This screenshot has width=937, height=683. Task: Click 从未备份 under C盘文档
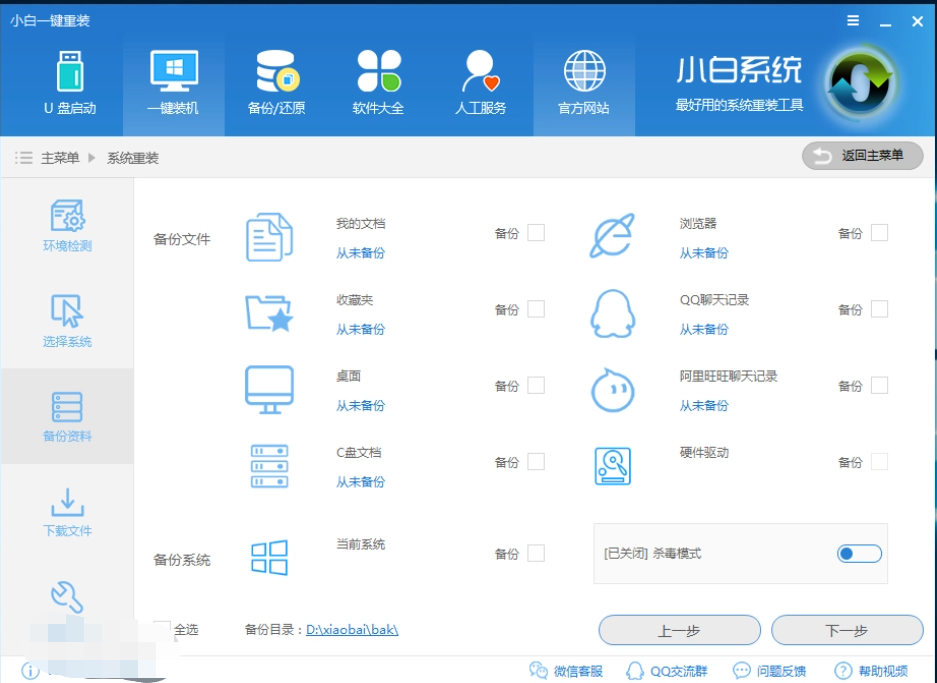coord(360,482)
